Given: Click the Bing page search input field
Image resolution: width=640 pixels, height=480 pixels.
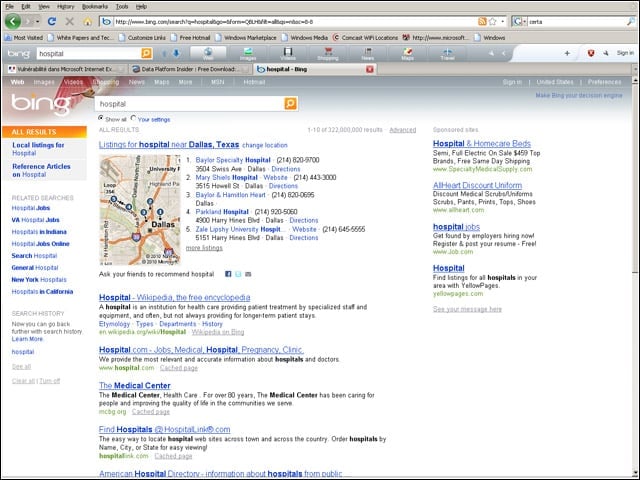Looking at the screenshot, I should tap(189, 104).
